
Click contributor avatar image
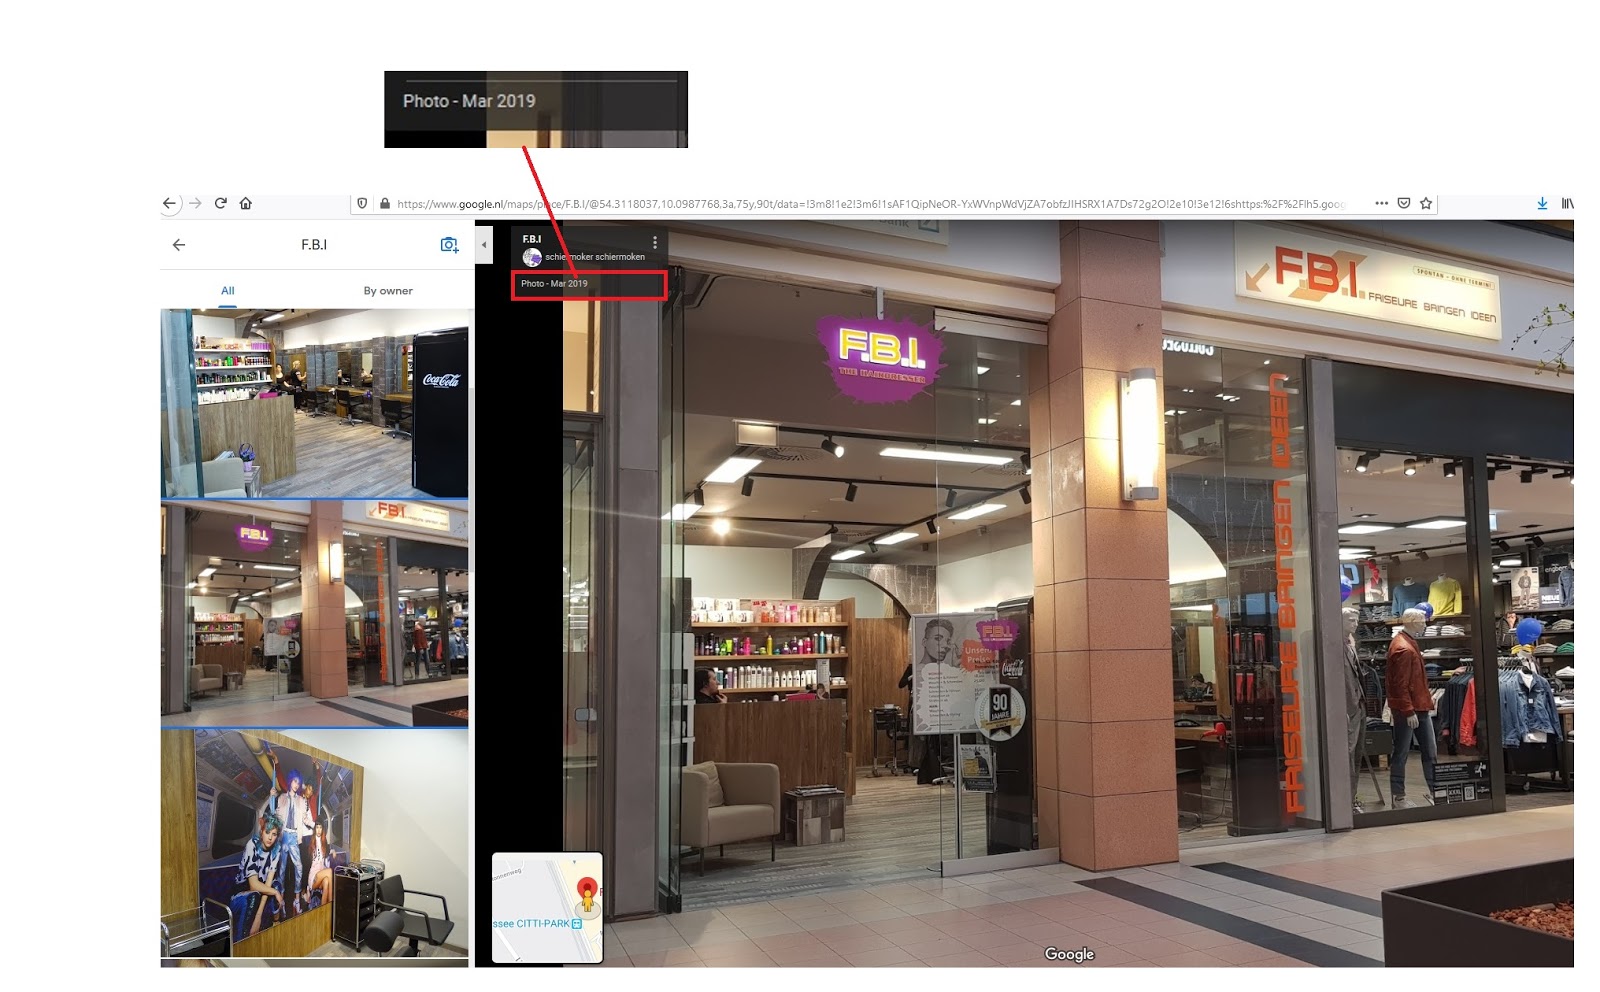(532, 257)
